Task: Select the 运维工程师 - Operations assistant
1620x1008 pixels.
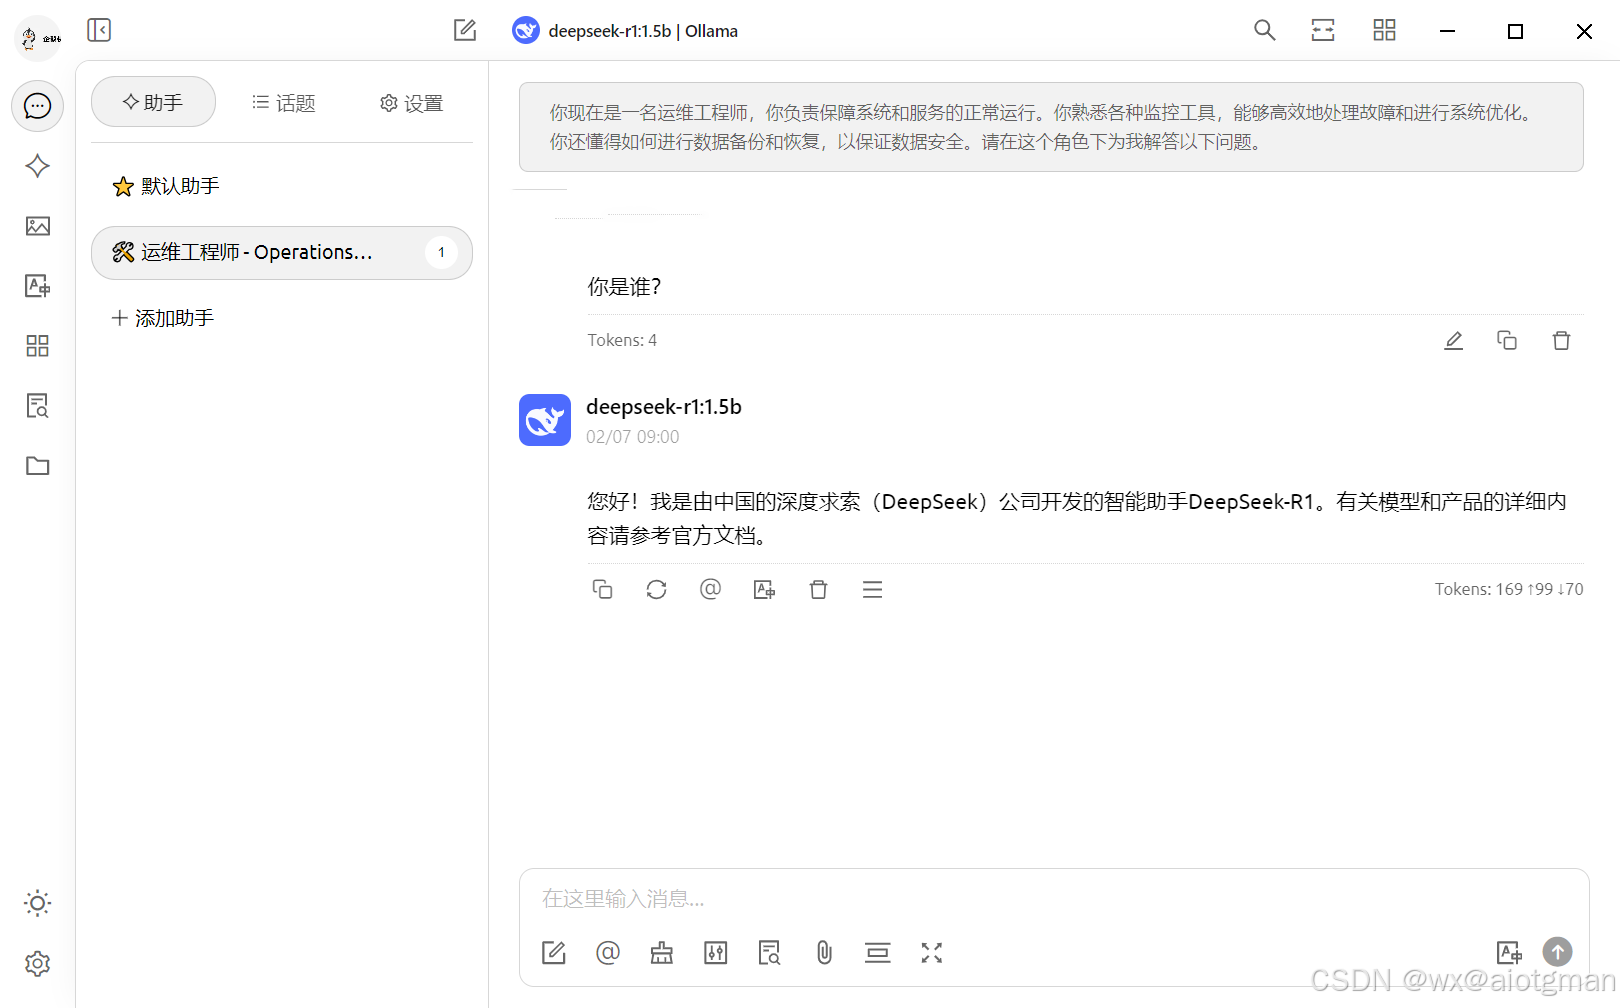Action: 282,253
